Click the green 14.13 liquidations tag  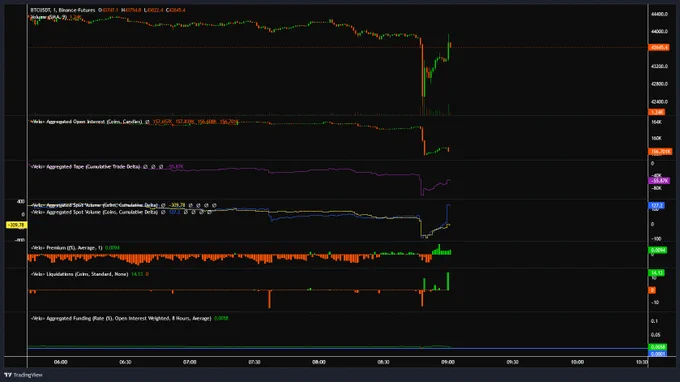(656, 273)
